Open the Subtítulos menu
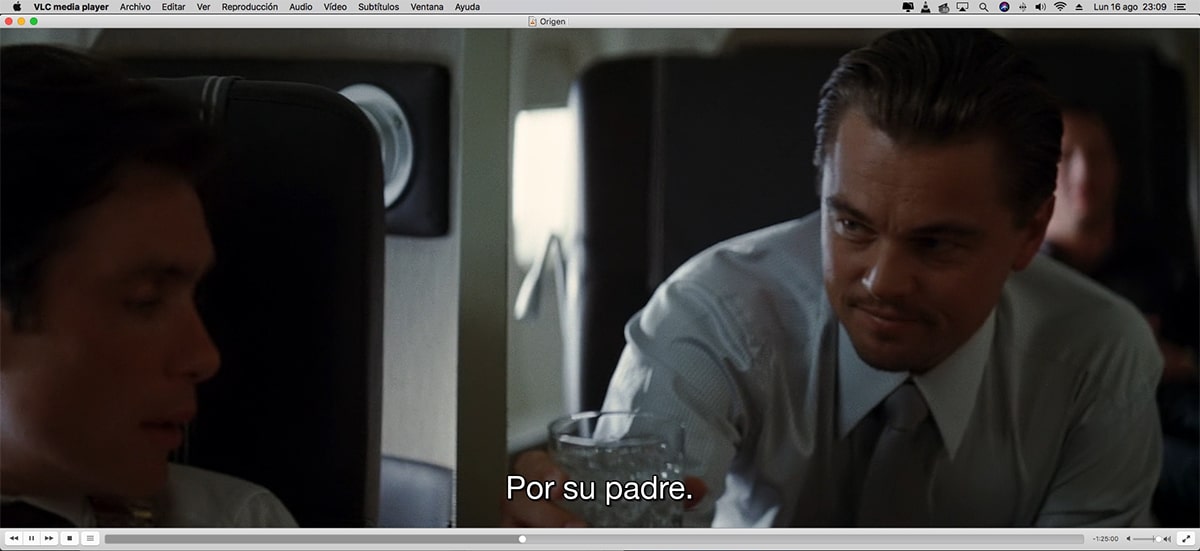Image resolution: width=1200 pixels, height=551 pixels. 378,6
